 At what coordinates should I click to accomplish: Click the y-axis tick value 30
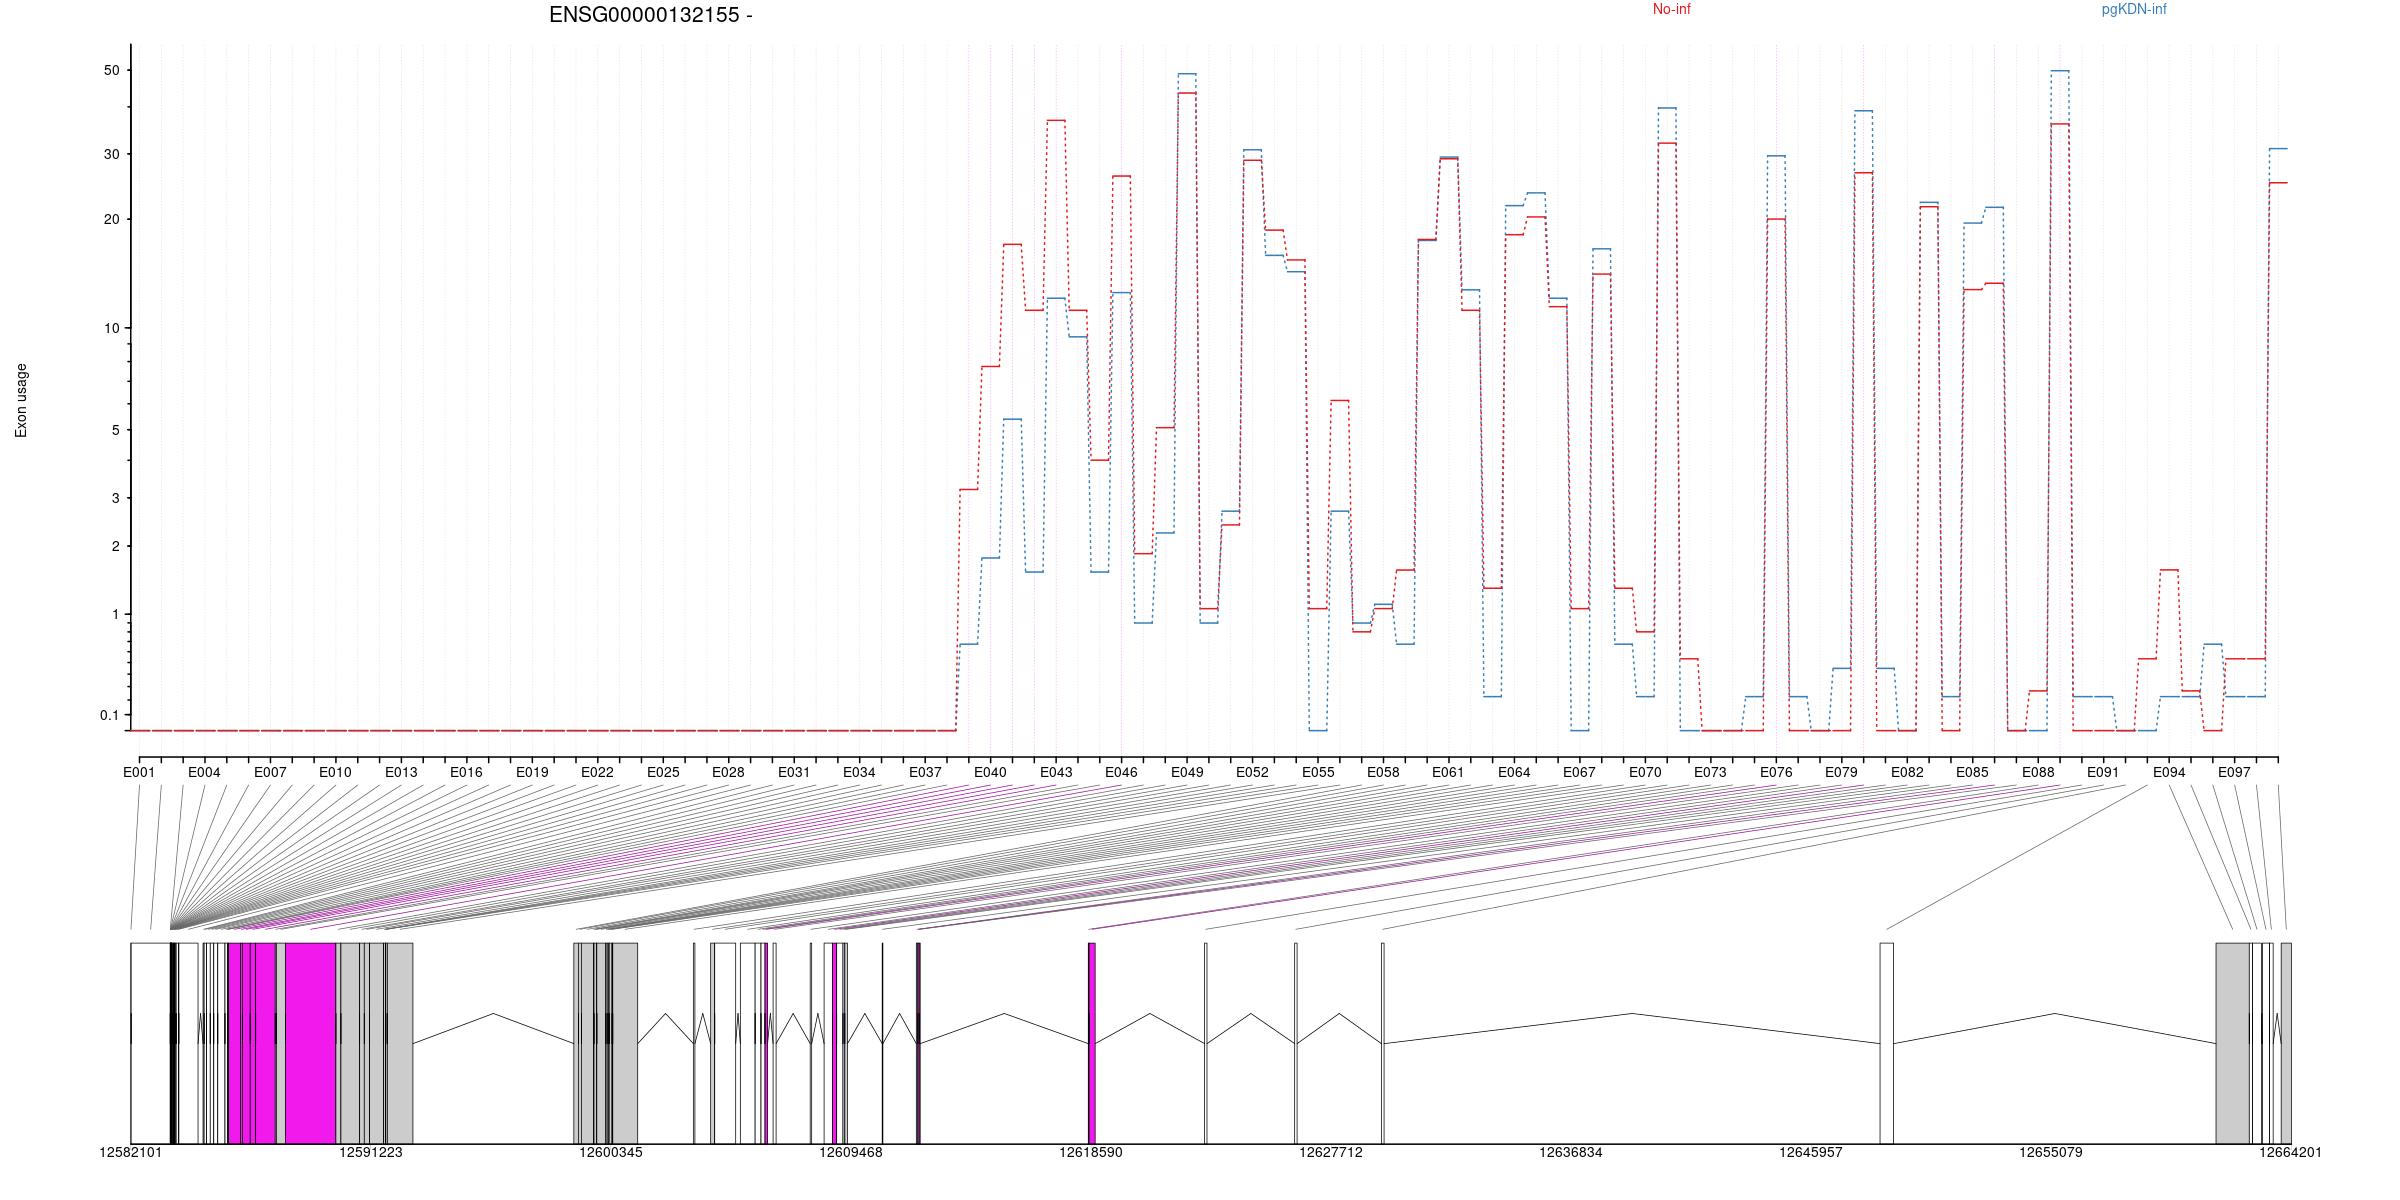pos(111,154)
